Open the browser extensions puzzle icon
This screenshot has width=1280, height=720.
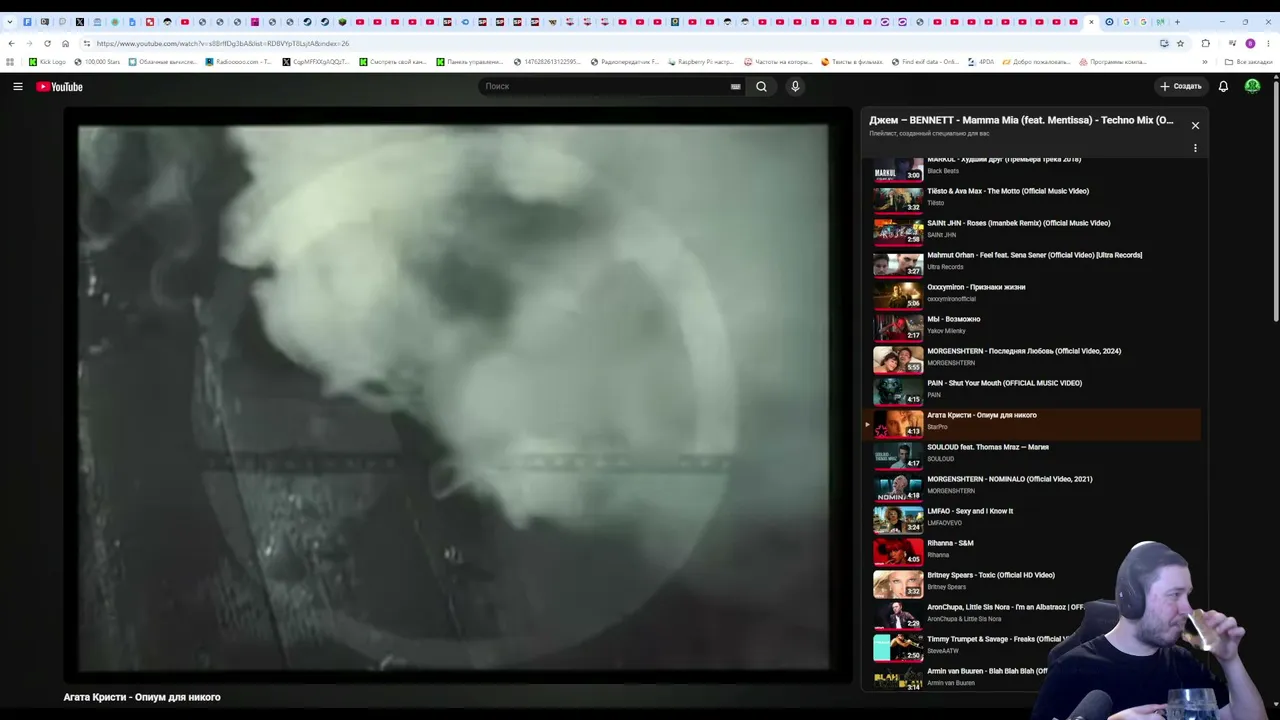(1205, 43)
